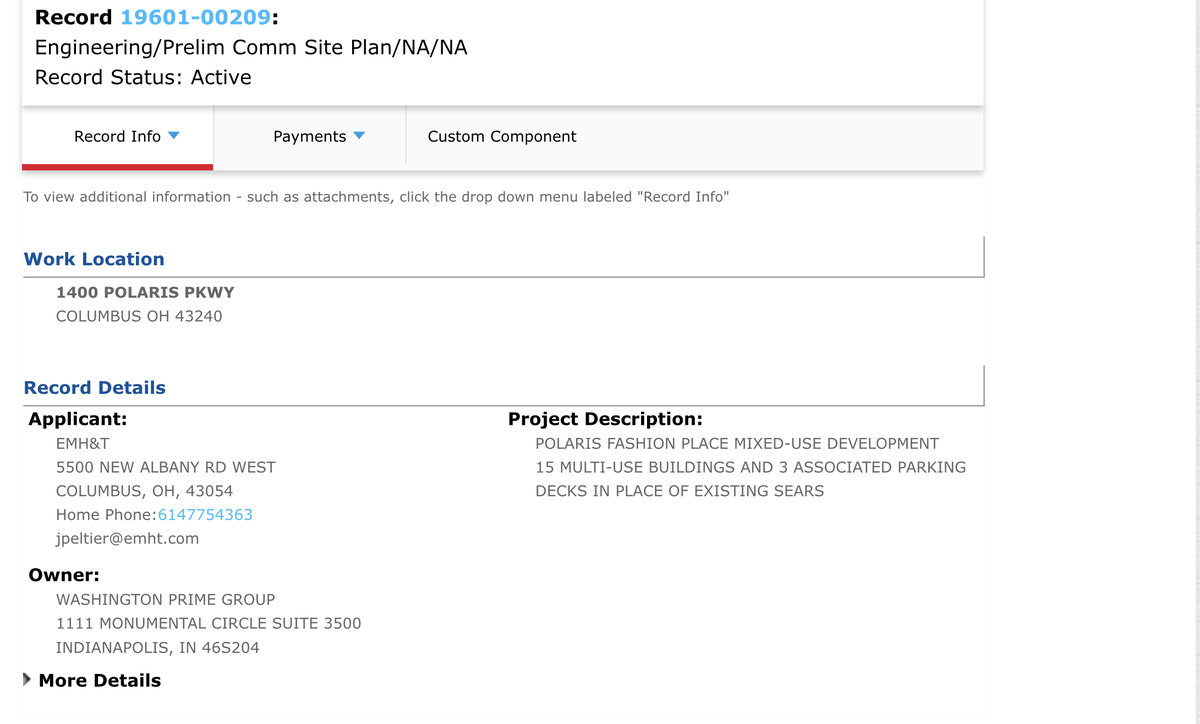Click the Applicant label

(x=78, y=419)
